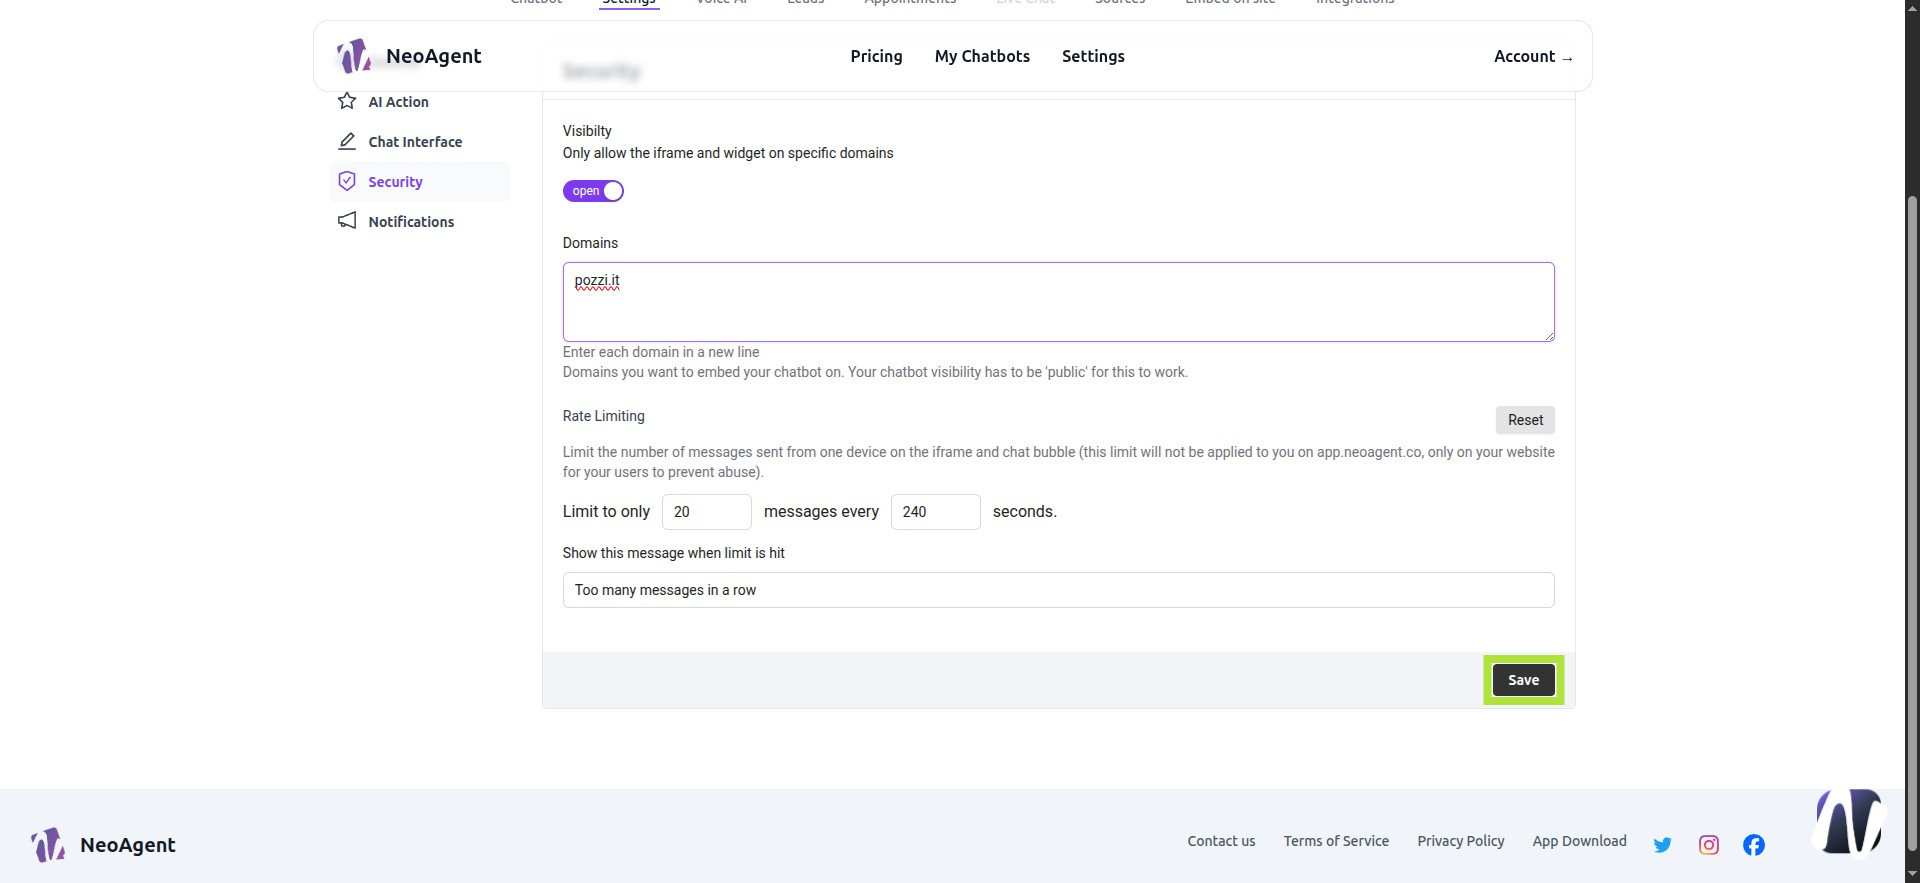1920x883 pixels.
Task: Open the chat widget bubble
Action: (1849, 822)
